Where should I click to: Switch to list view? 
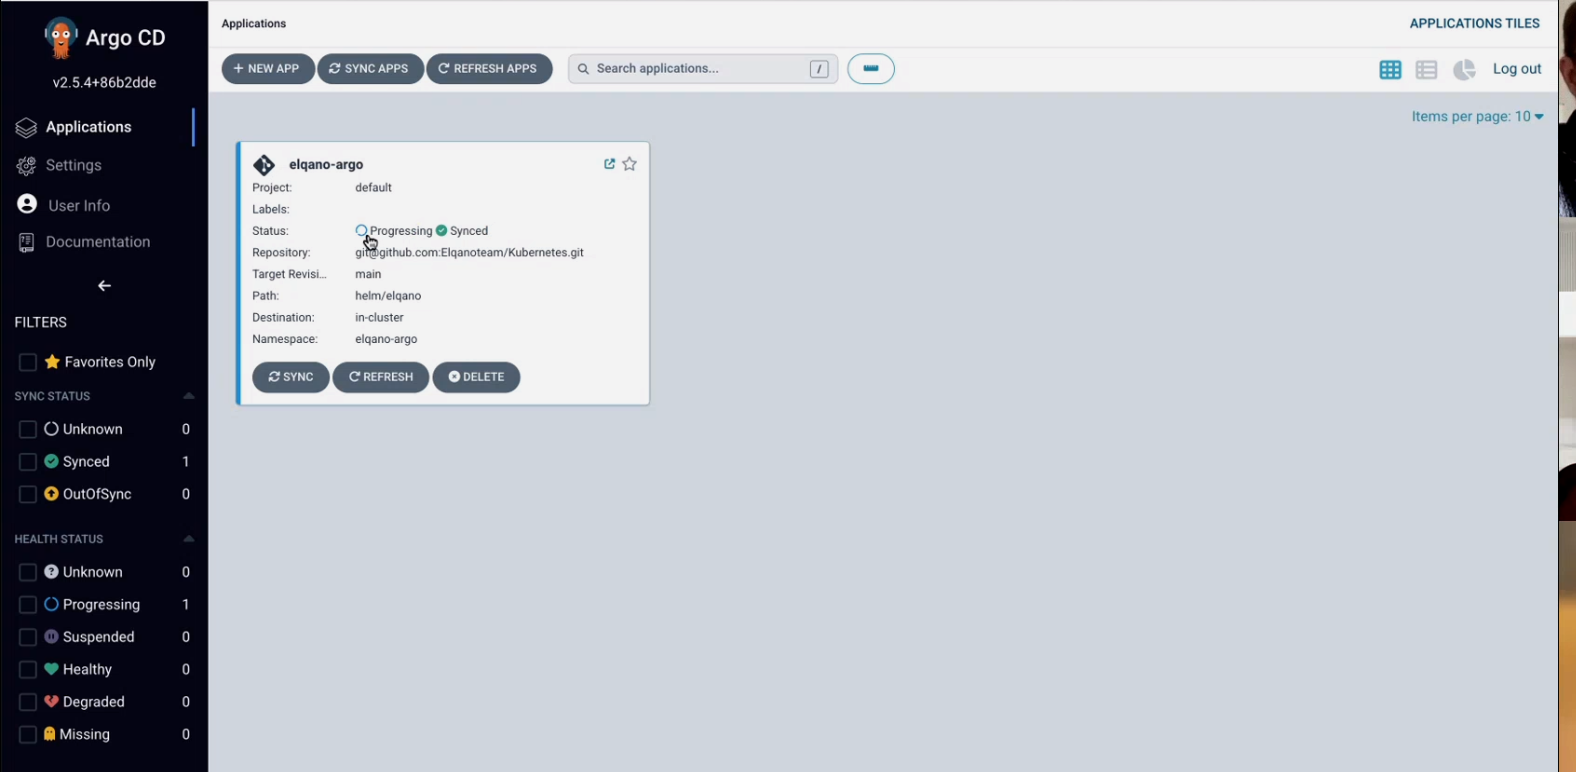tap(1427, 70)
